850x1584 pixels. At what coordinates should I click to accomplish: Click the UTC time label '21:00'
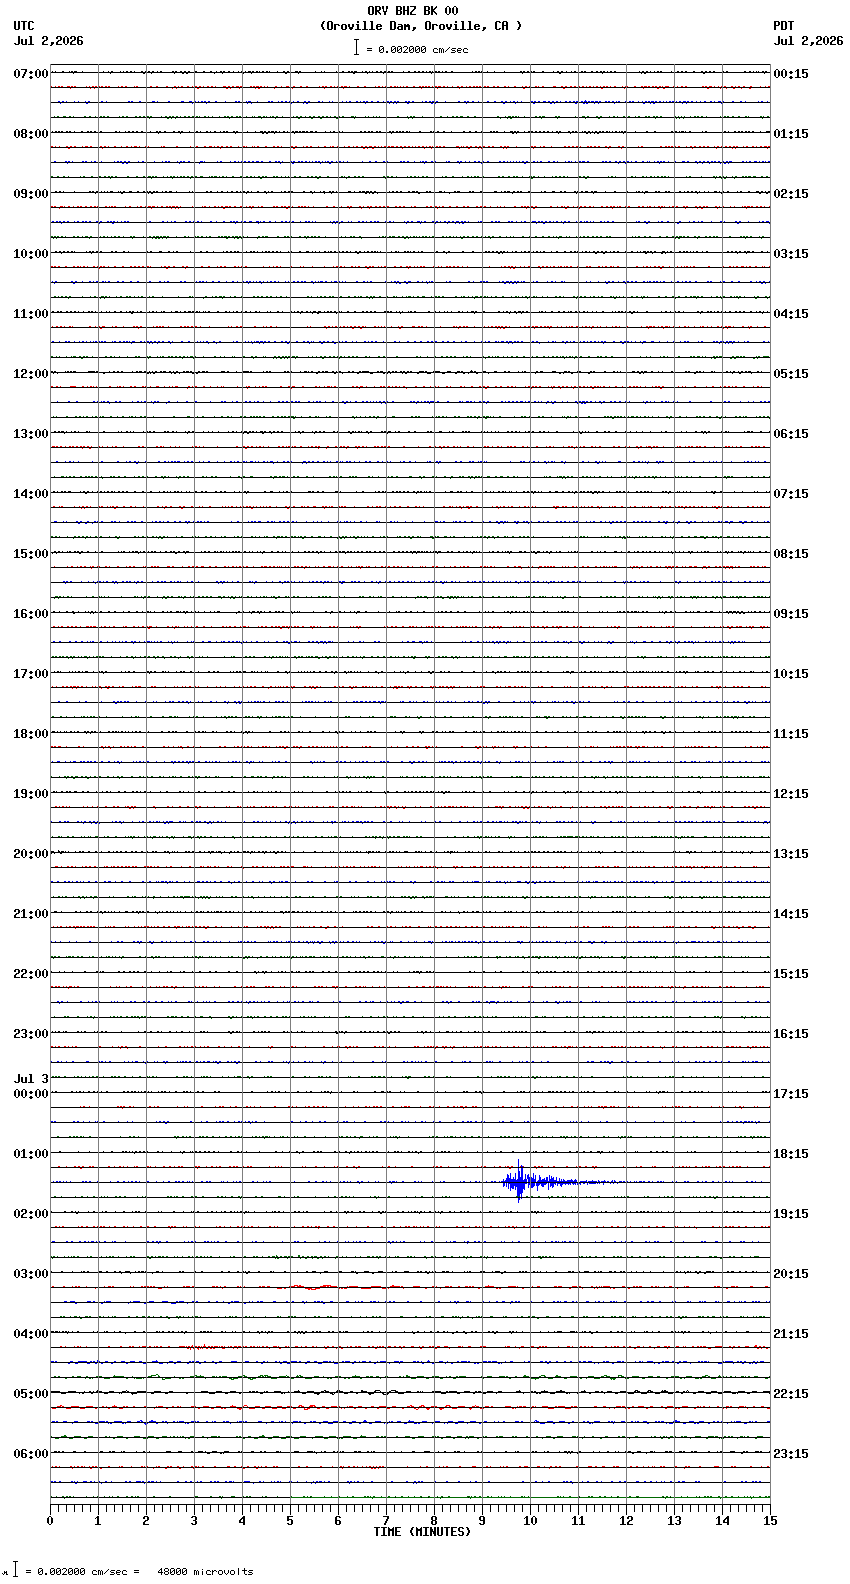point(31,914)
